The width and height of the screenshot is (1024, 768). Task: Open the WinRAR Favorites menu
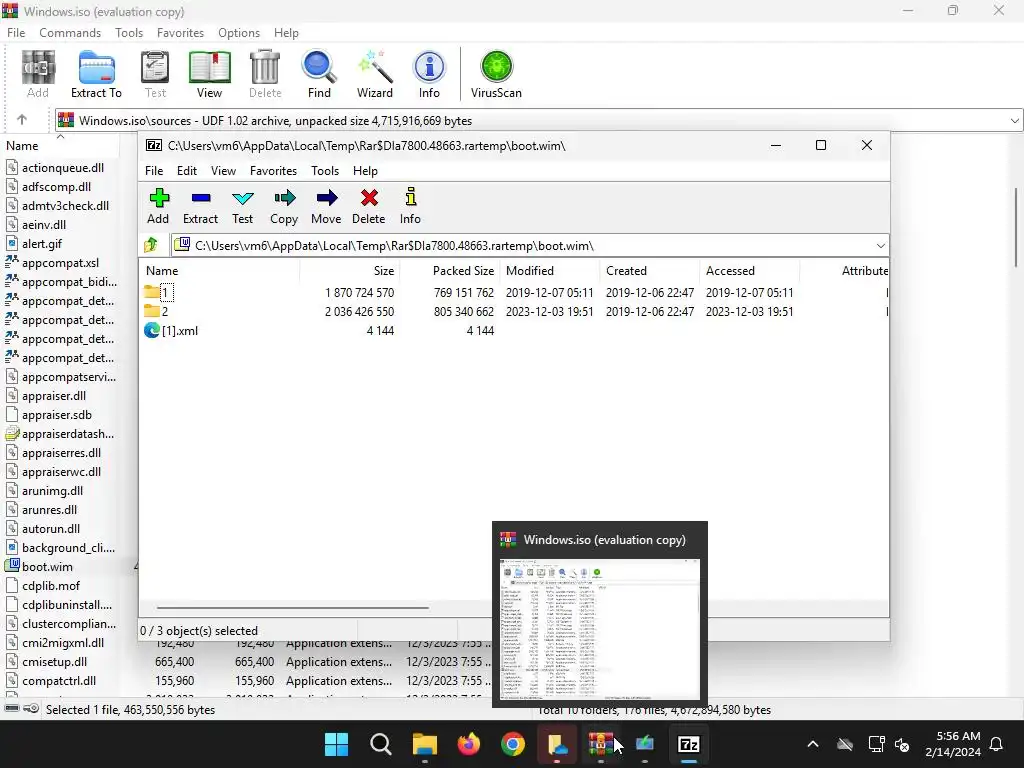tap(180, 33)
